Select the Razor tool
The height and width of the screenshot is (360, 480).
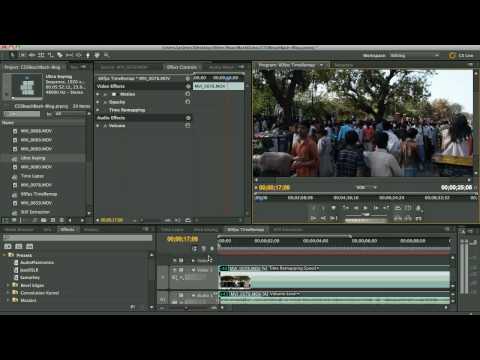coord(60,55)
